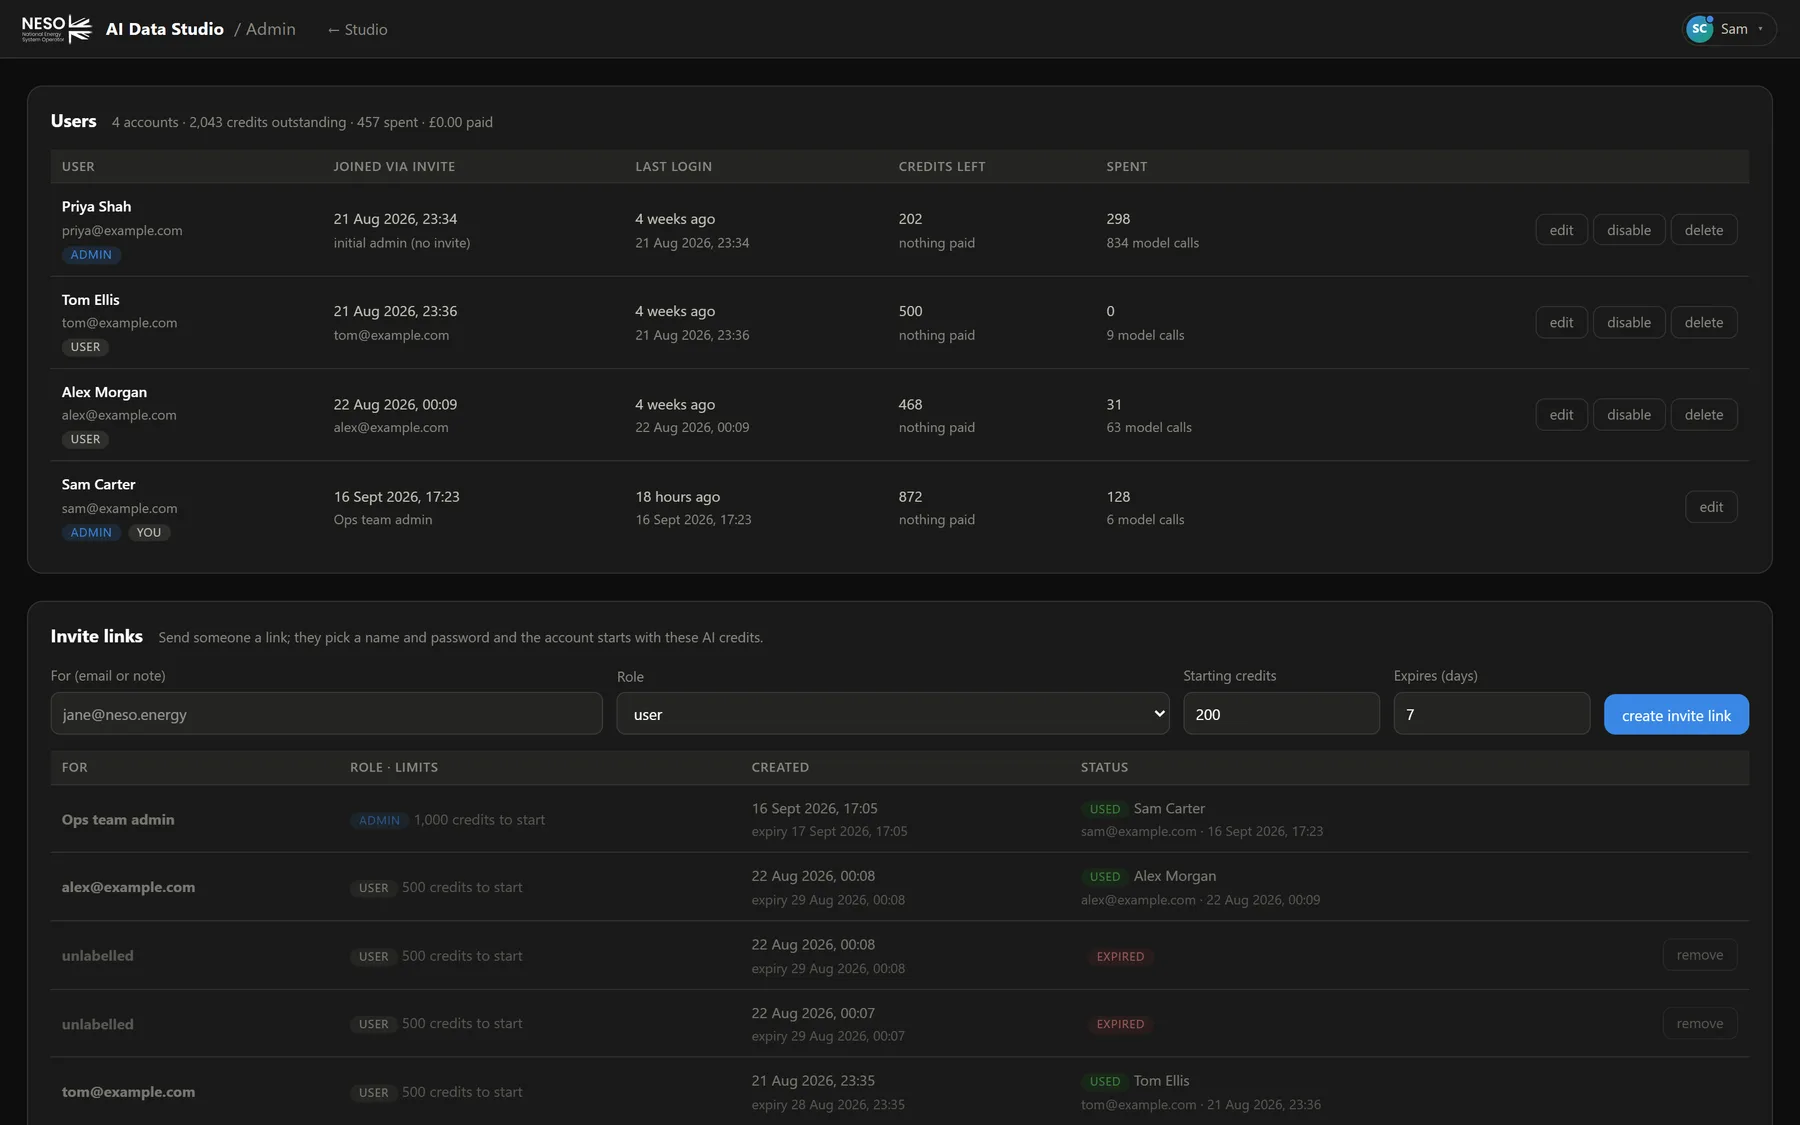Disable Alex Morgan's account
This screenshot has height=1125, width=1800.
1629,414
